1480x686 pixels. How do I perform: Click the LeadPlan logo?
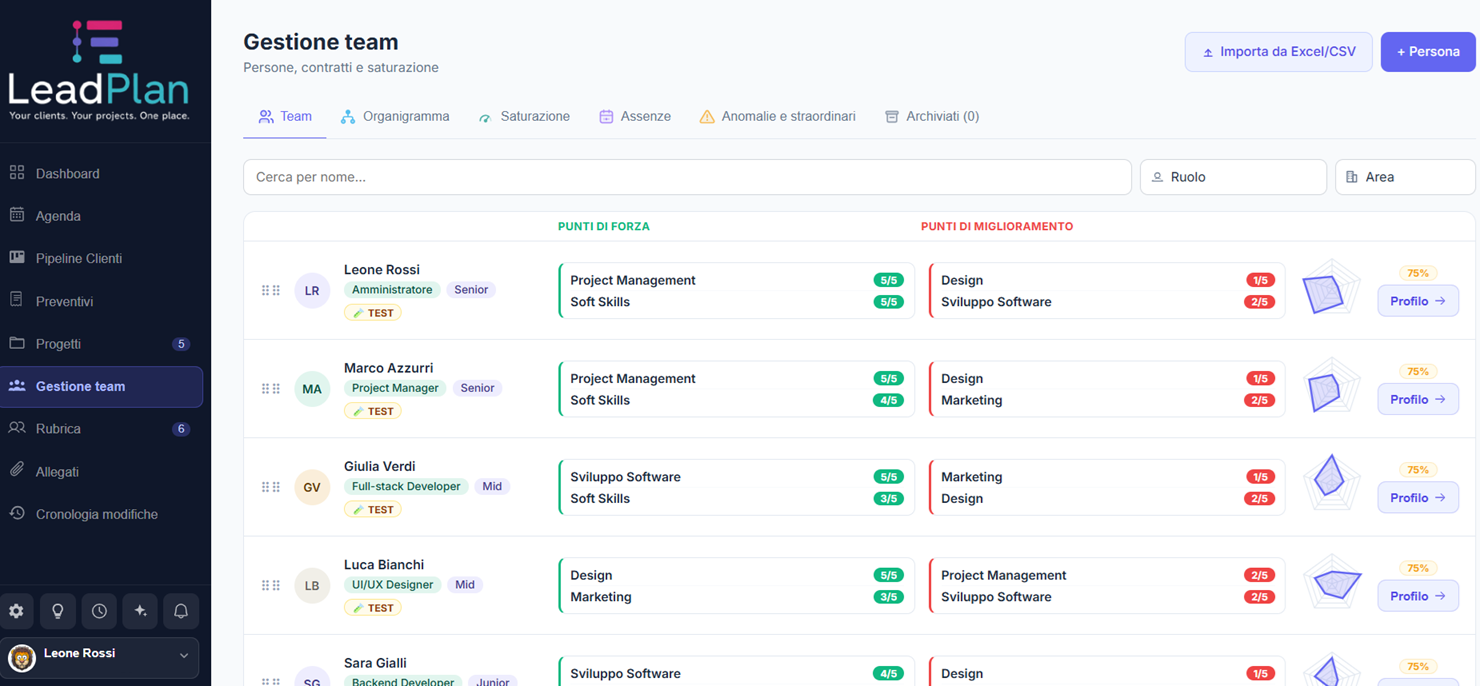[98, 70]
